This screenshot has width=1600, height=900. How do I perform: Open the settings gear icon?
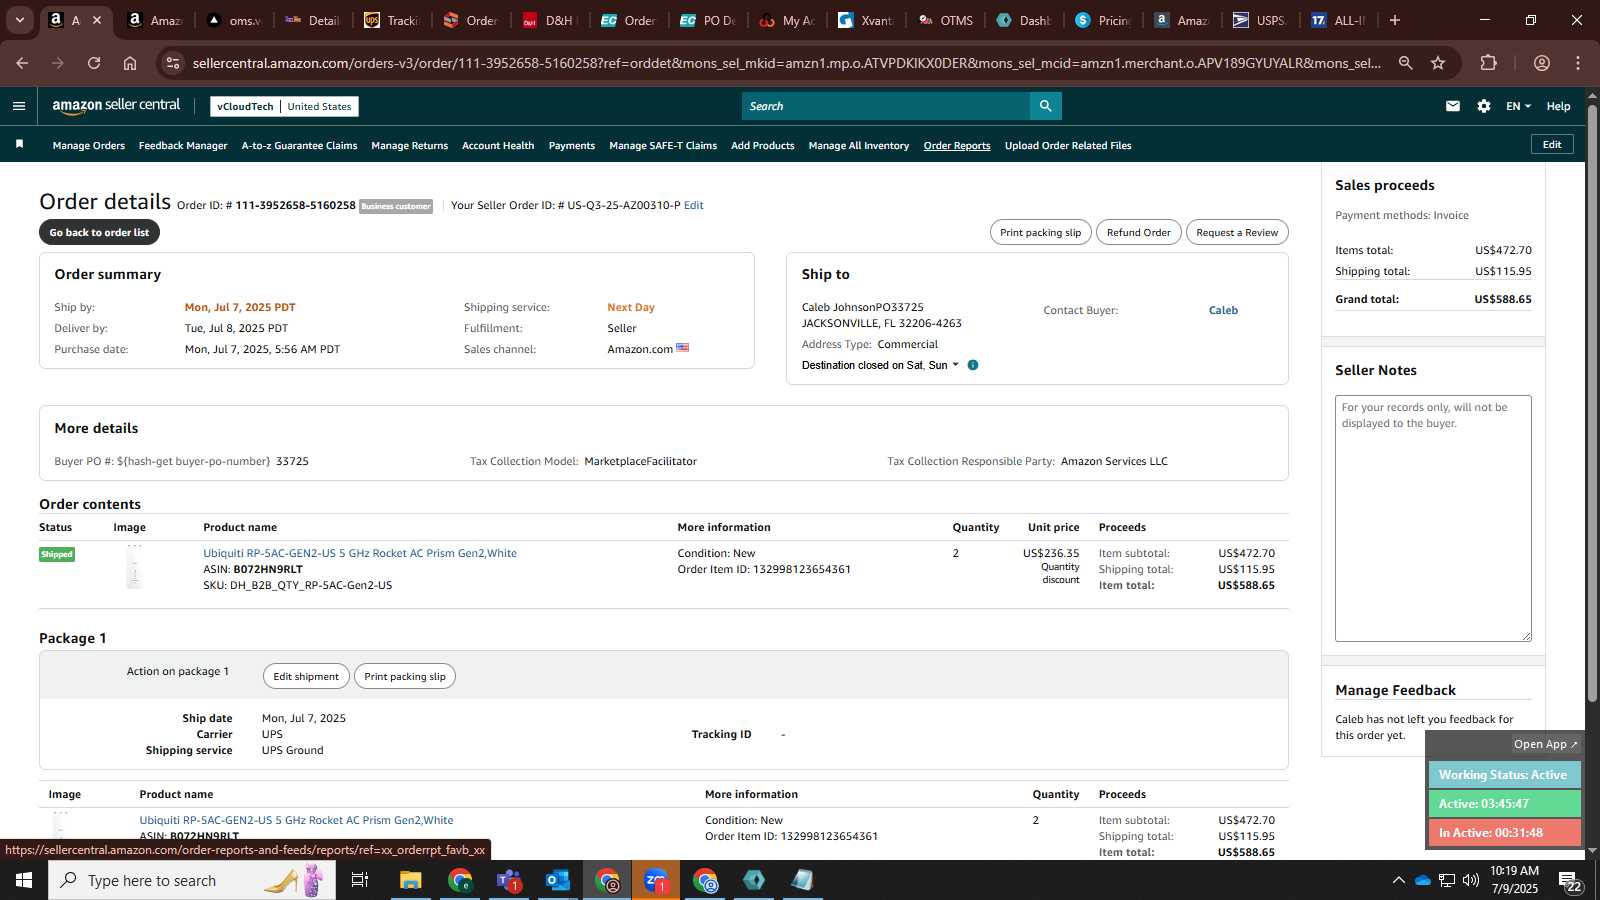pyautogui.click(x=1484, y=106)
